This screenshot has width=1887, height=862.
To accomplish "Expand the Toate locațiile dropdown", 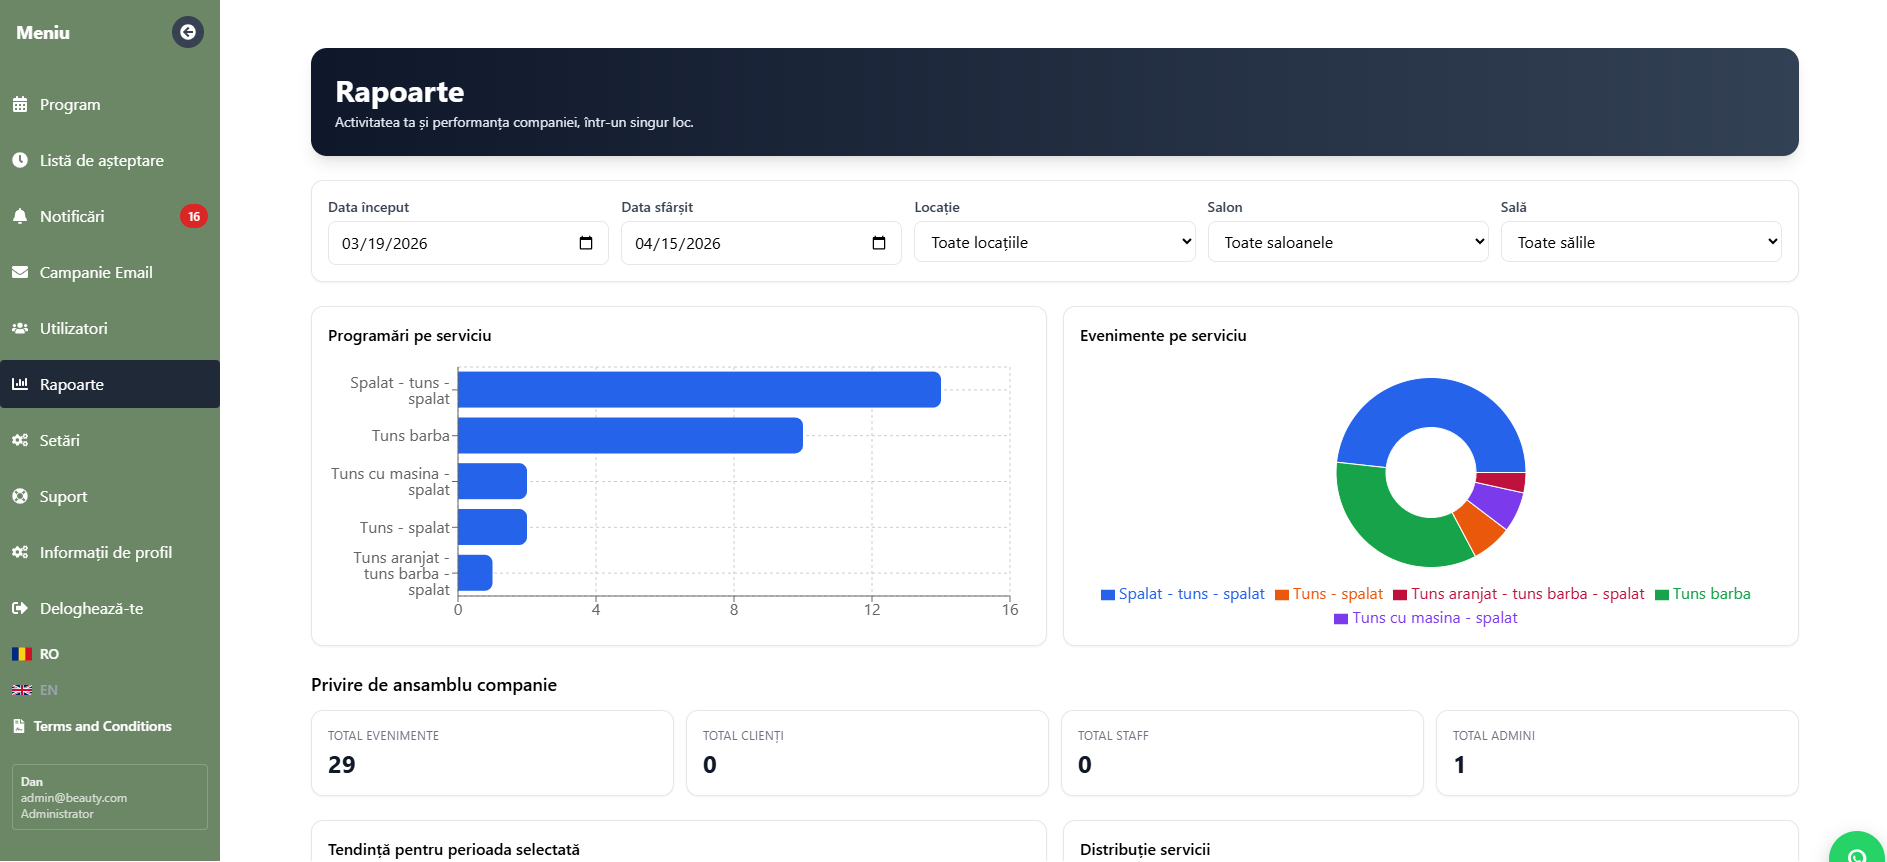I will tap(1055, 242).
